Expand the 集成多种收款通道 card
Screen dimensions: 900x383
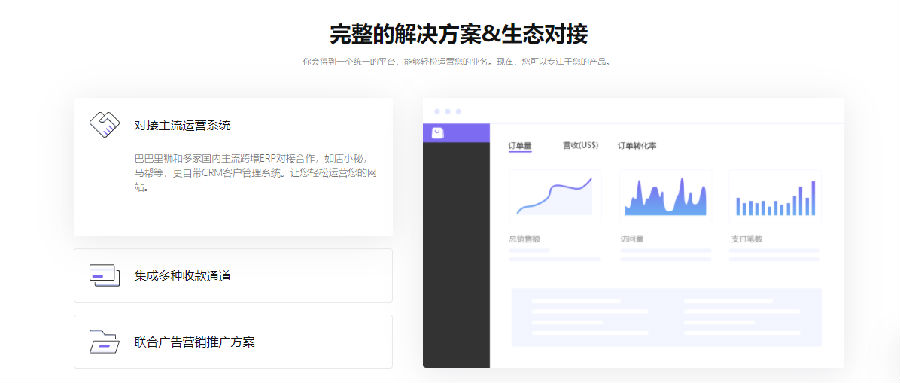233,276
